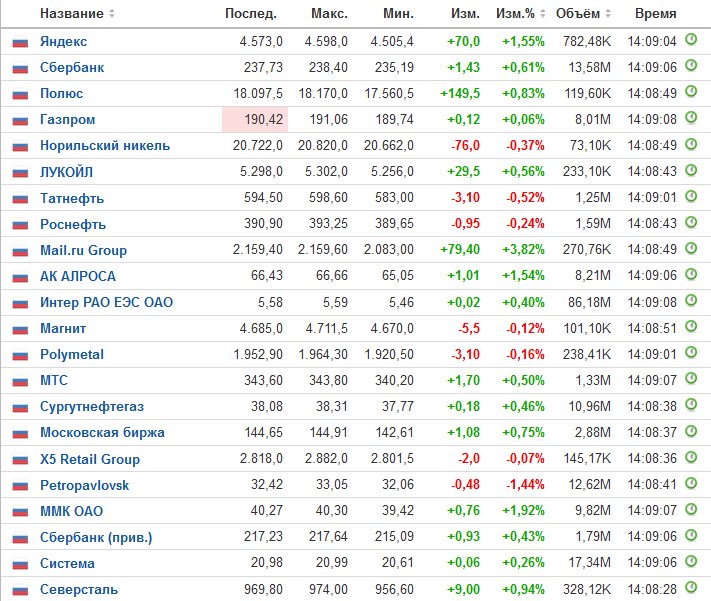Click the clock icon in АК АЛРОСА row
Screen dimensions: 711x601
691,274
